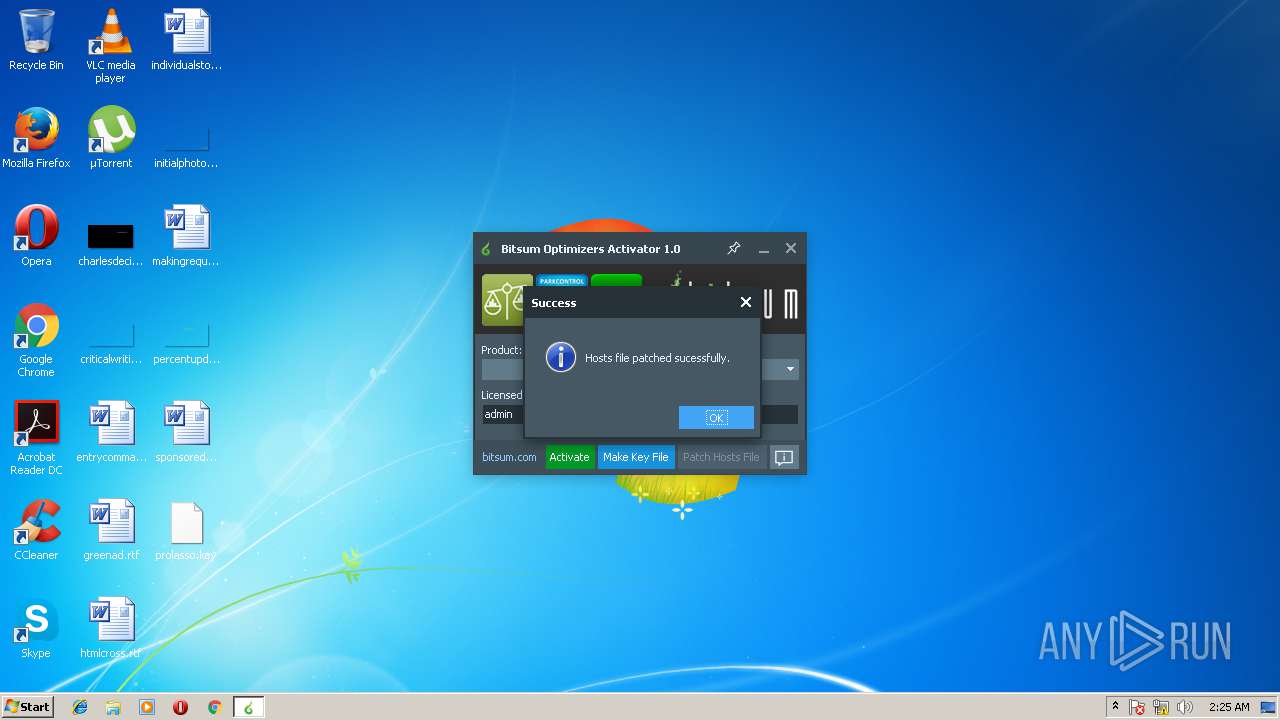Expand the Product dropdown arrow
Screen dimensions: 1280x720
coord(790,369)
